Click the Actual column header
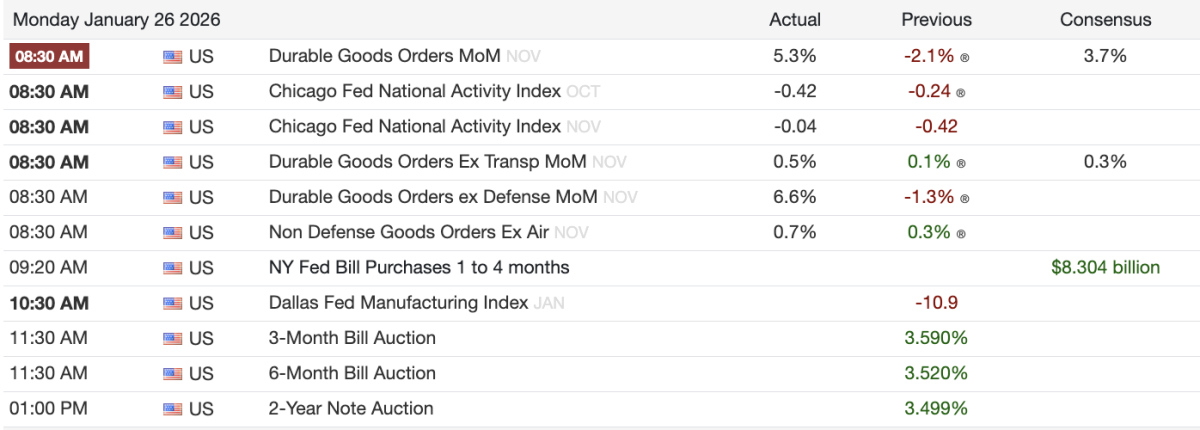Viewport: 1200px width, 430px height. pos(795,20)
